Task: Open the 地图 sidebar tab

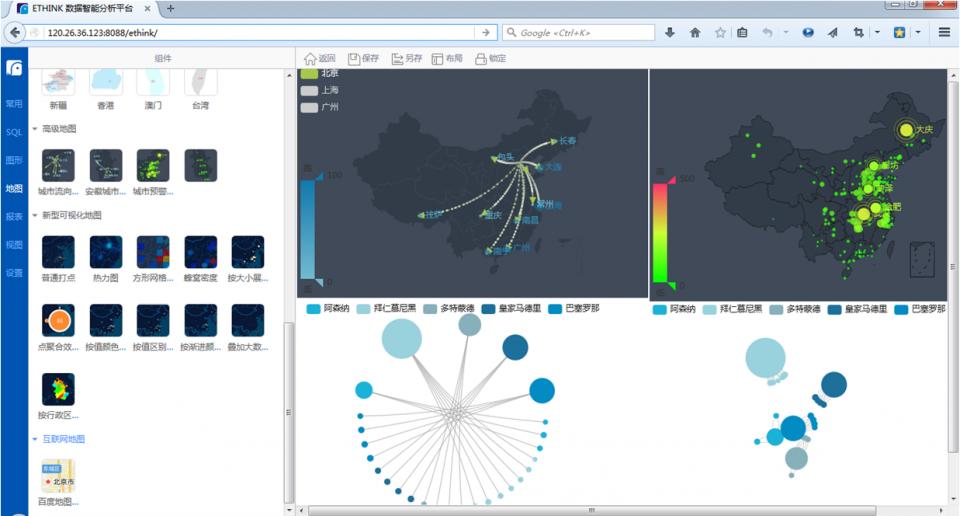Action: tap(14, 189)
